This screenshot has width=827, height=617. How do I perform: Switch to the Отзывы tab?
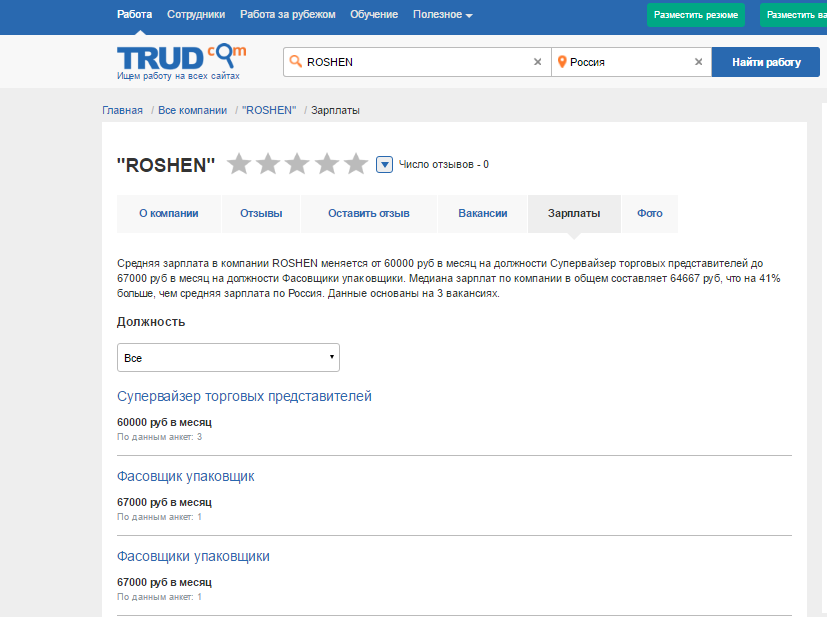[261, 213]
